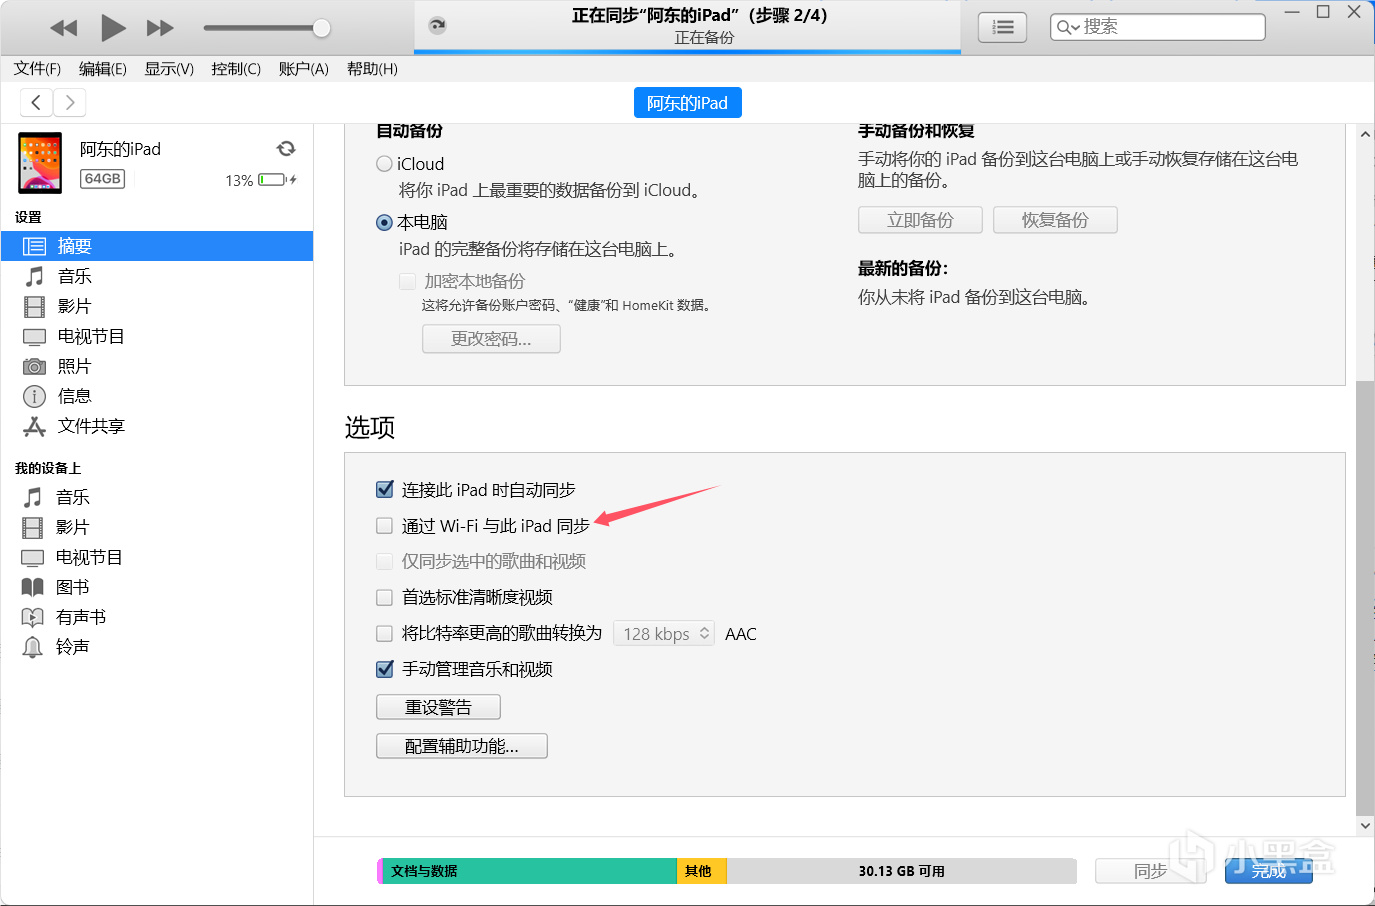Click the 64GB capacity badge
This screenshot has height=906, width=1375.
(x=103, y=179)
